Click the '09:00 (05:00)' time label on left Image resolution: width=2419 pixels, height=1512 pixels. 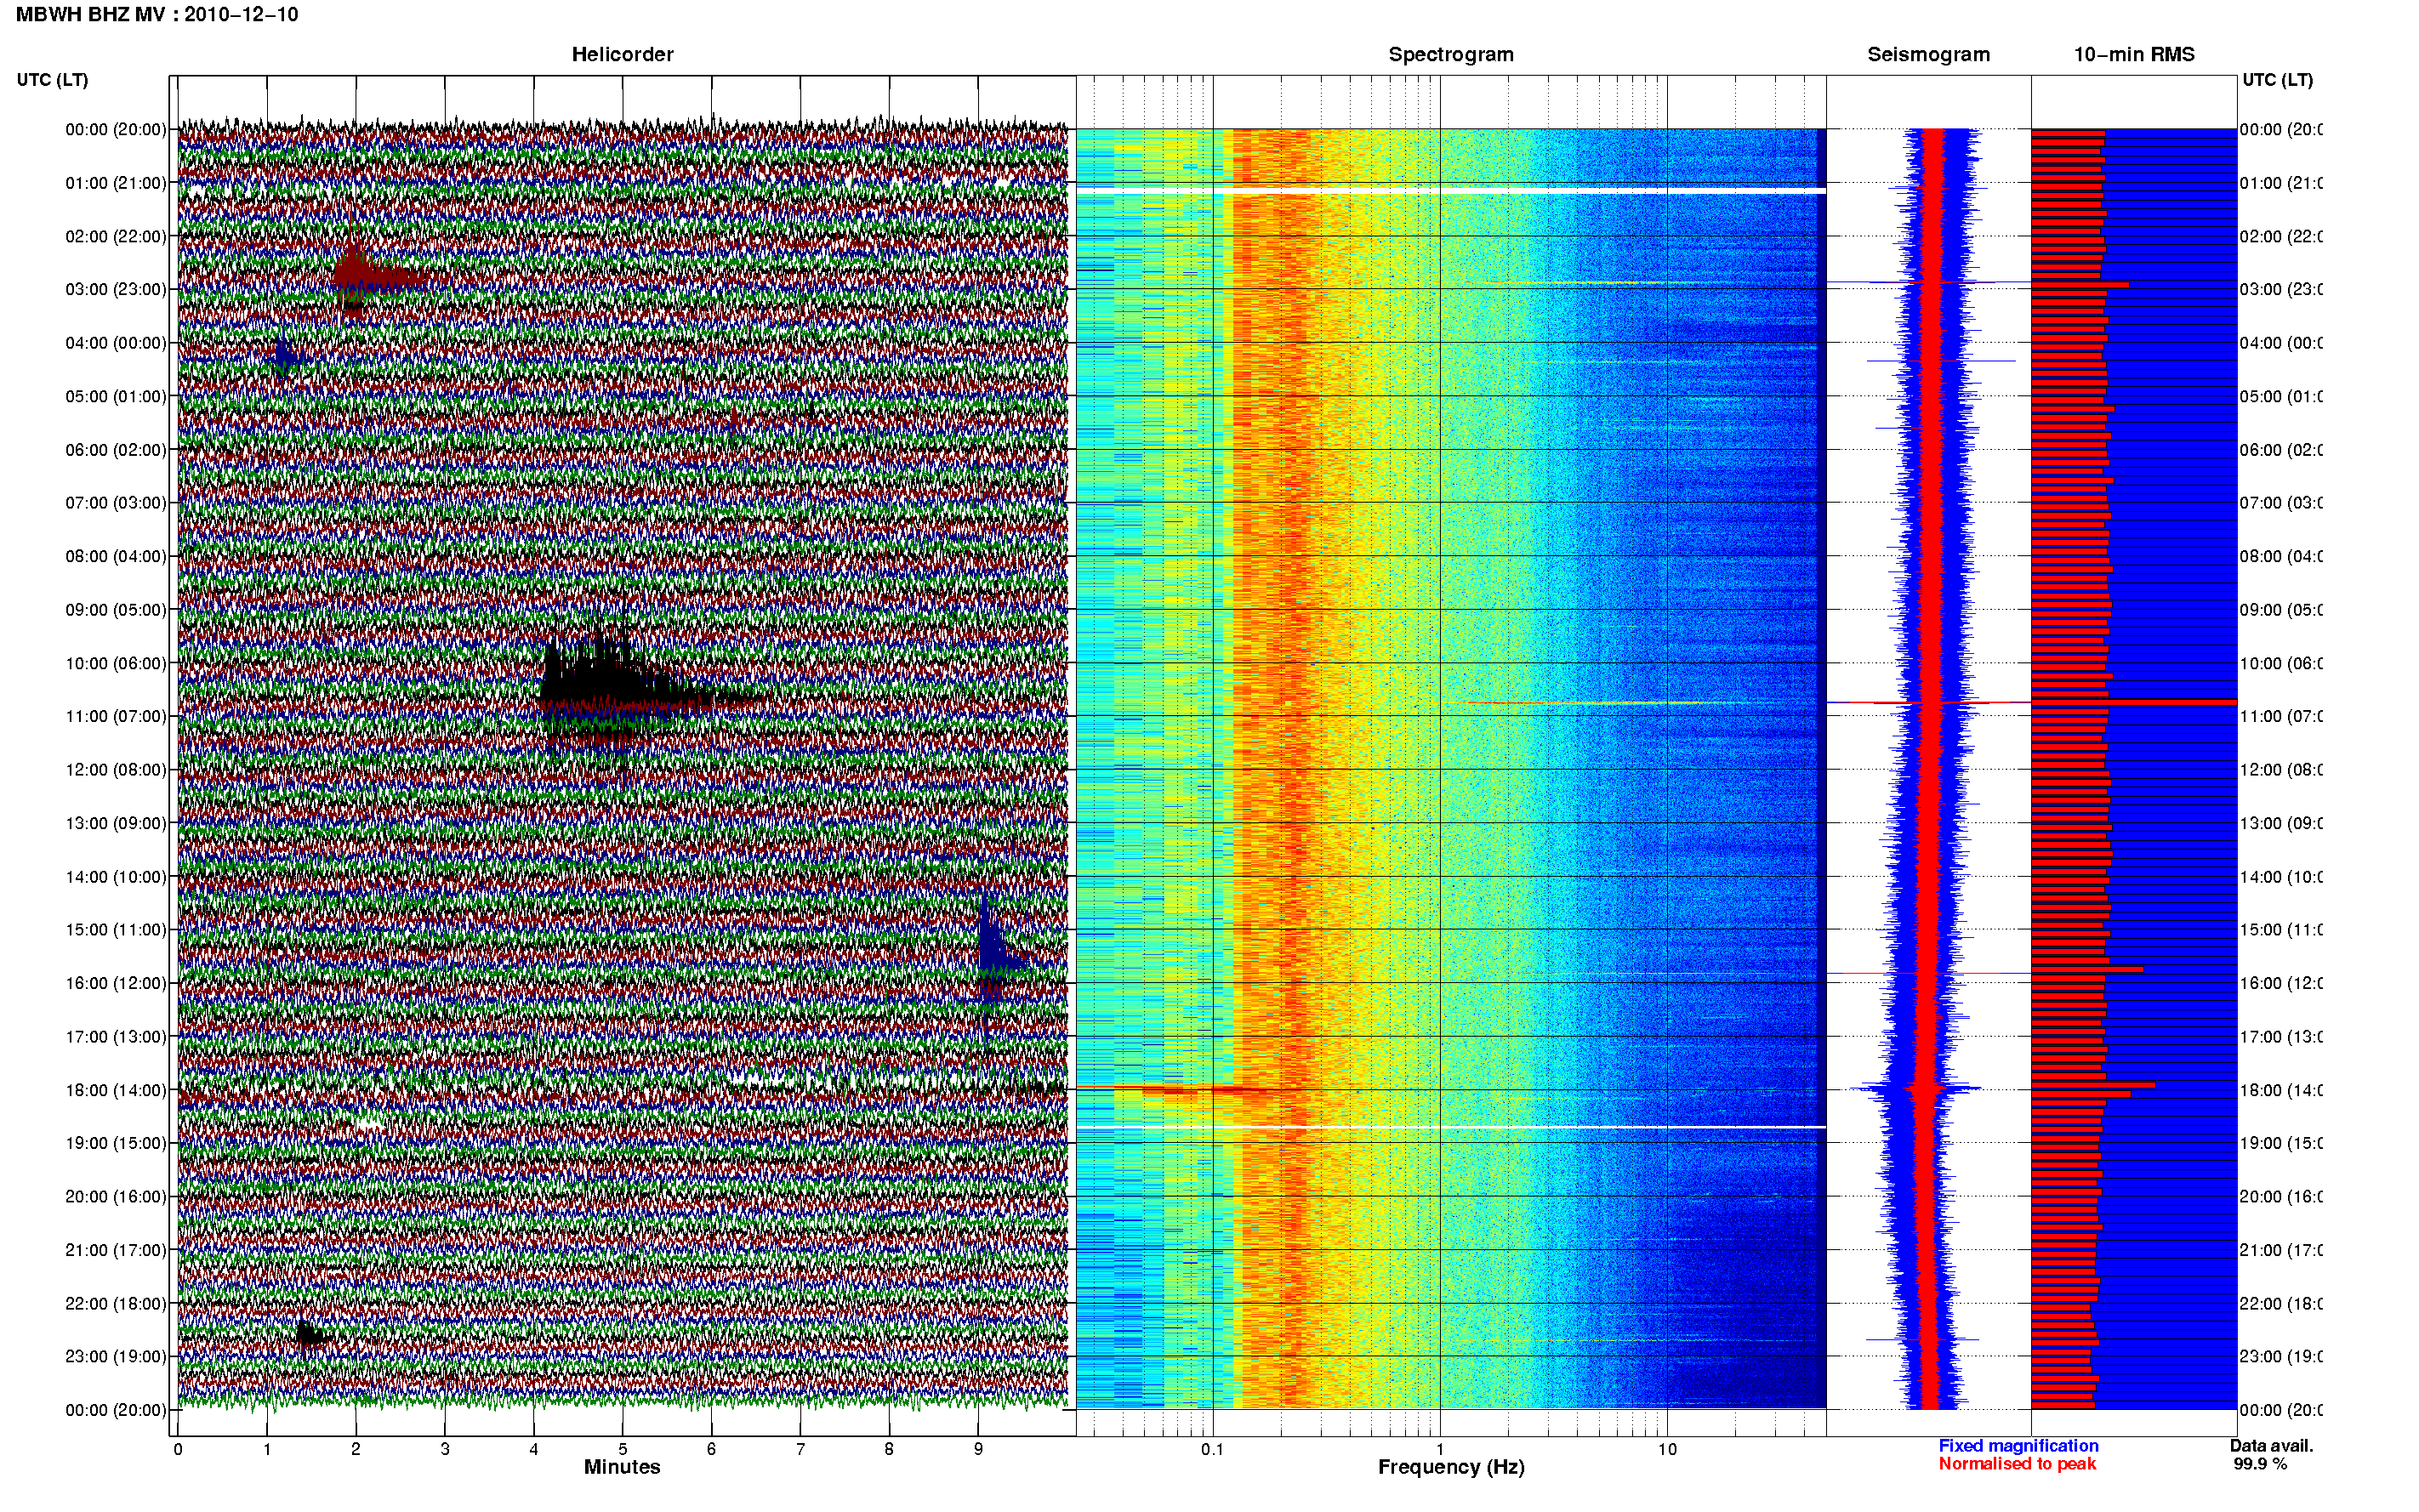point(116,609)
